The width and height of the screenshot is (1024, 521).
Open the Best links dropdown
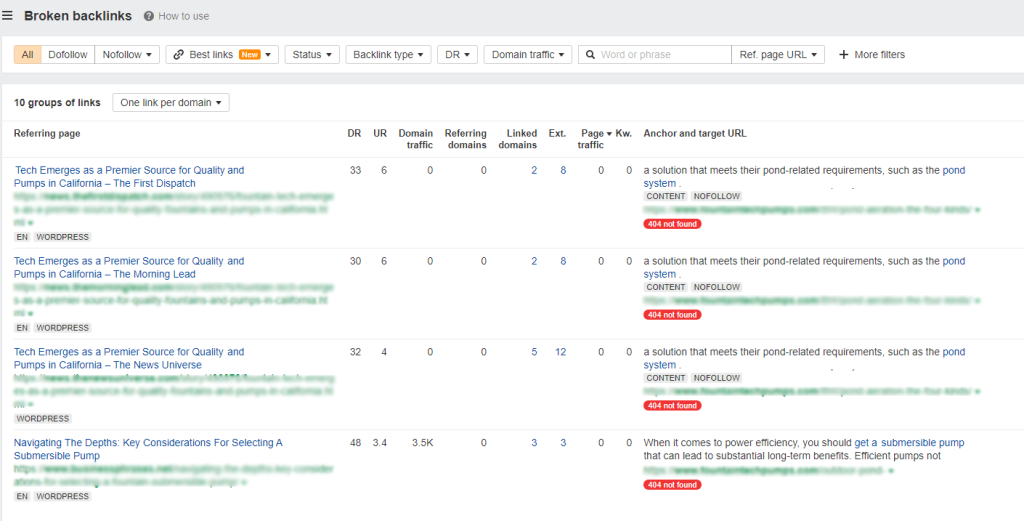pos(222,55)
